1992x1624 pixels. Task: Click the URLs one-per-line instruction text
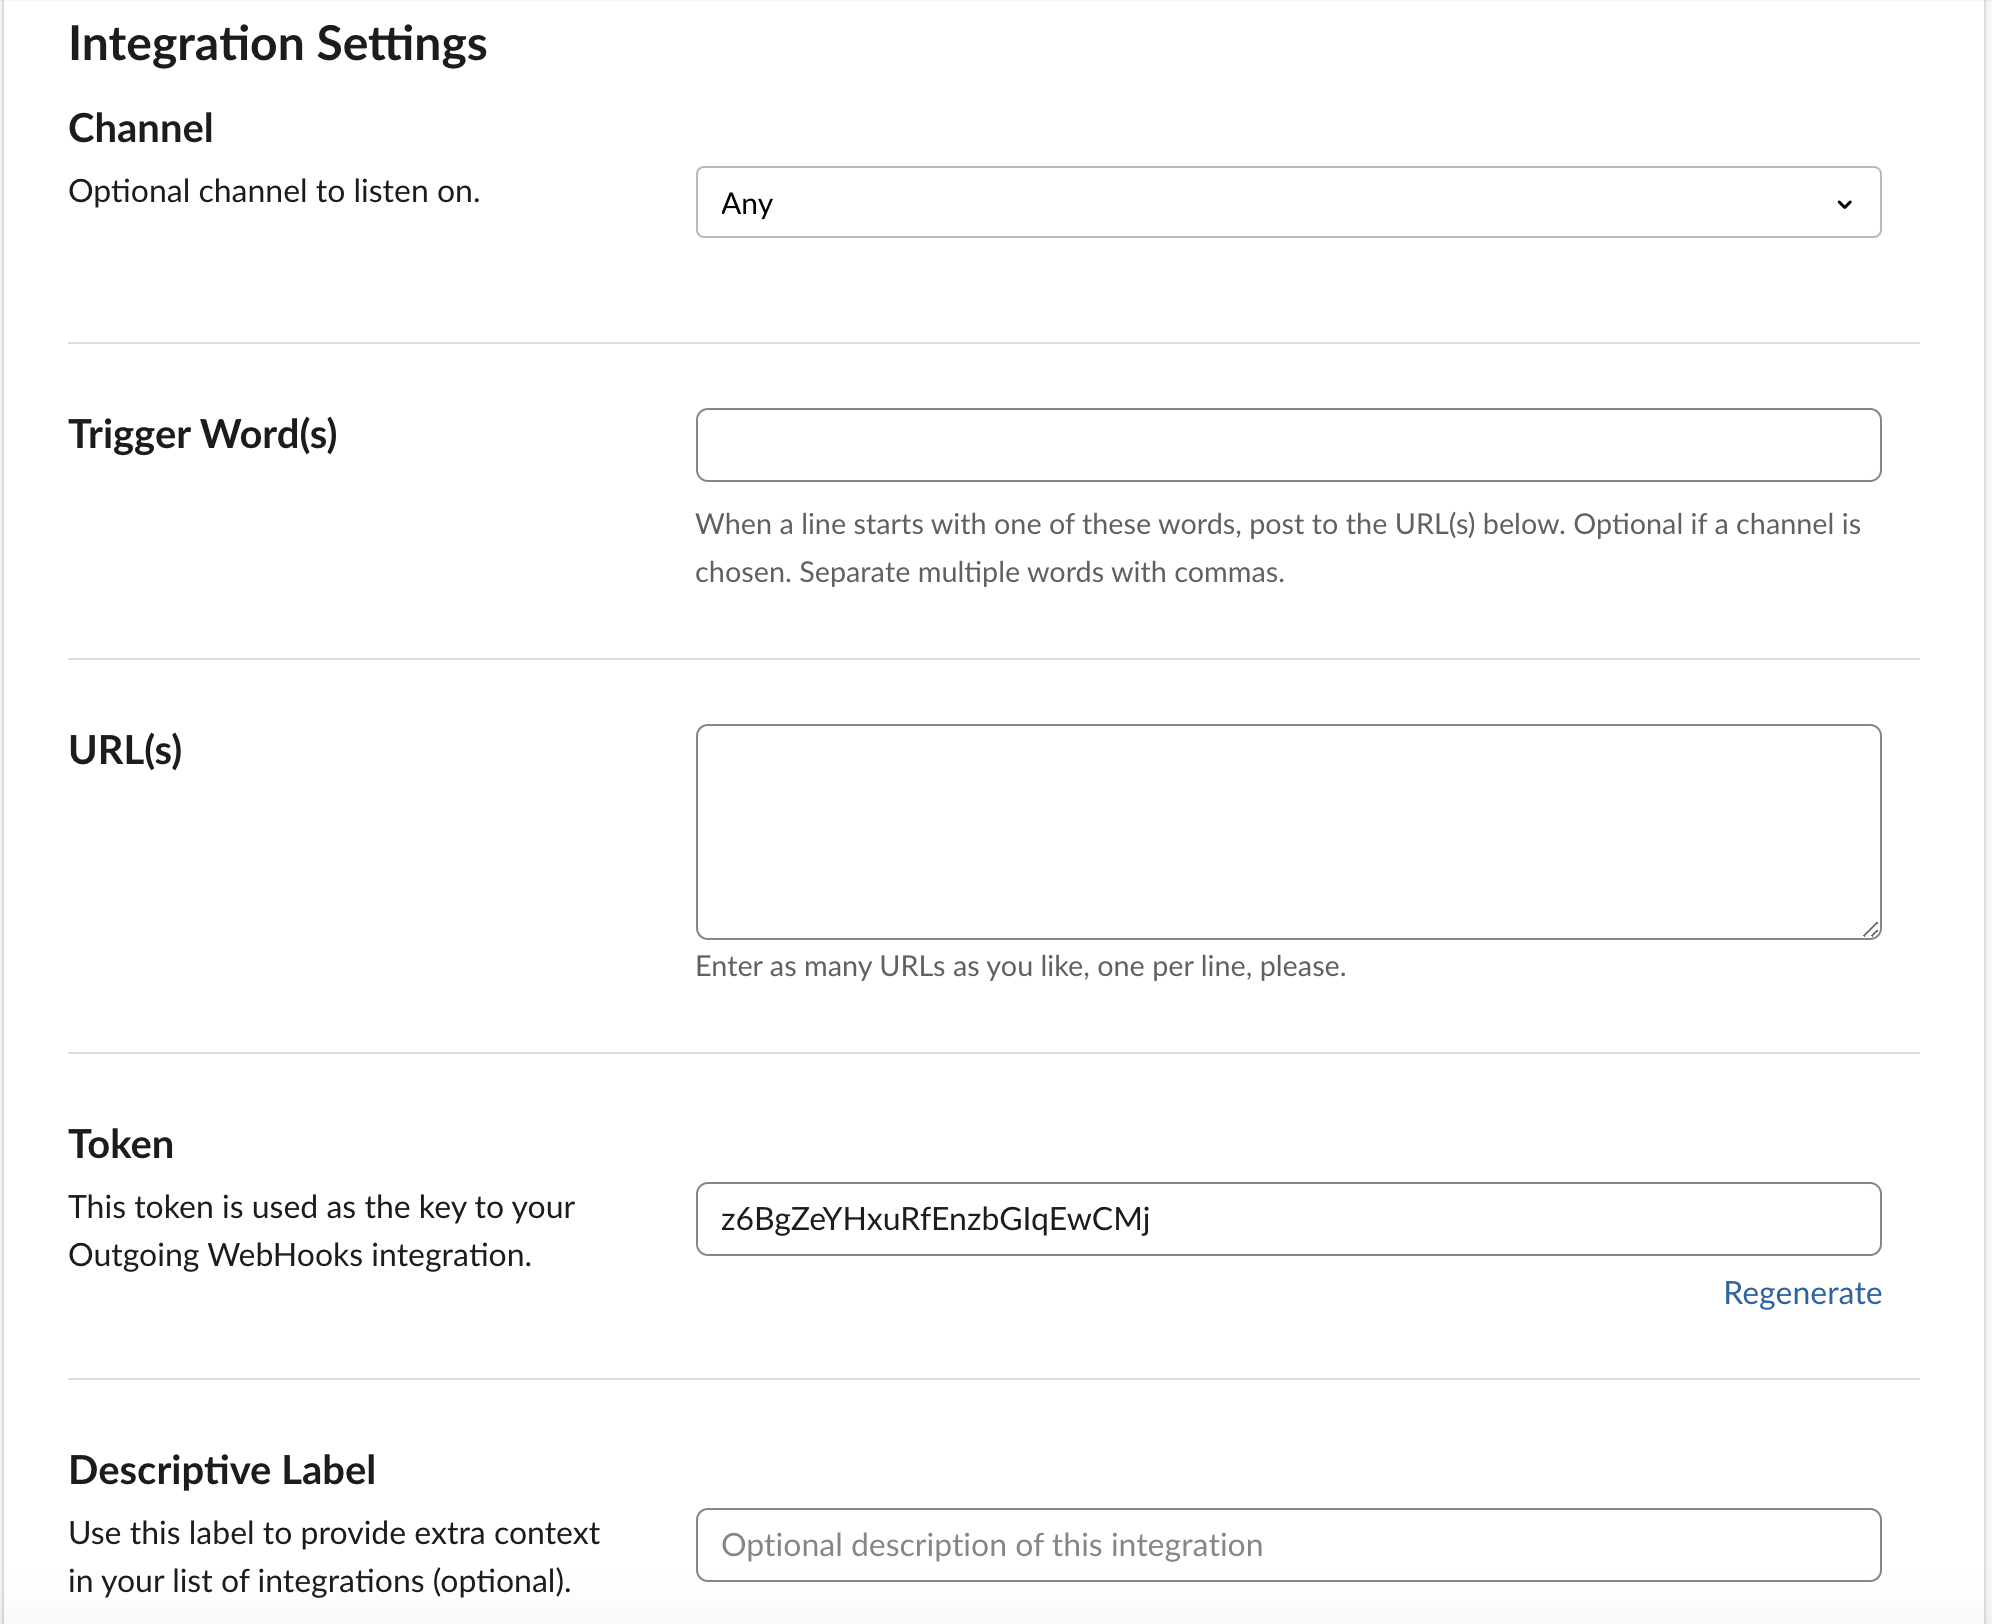[x=1020, y=966]
